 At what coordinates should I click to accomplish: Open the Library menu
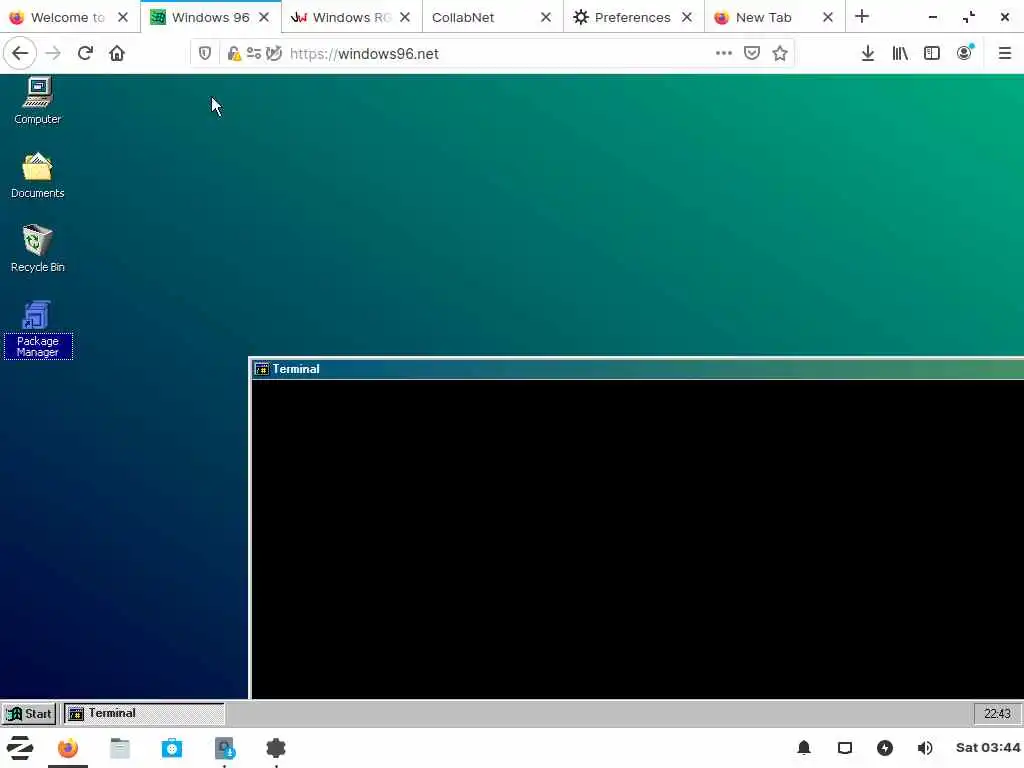[x=900, y=54]
